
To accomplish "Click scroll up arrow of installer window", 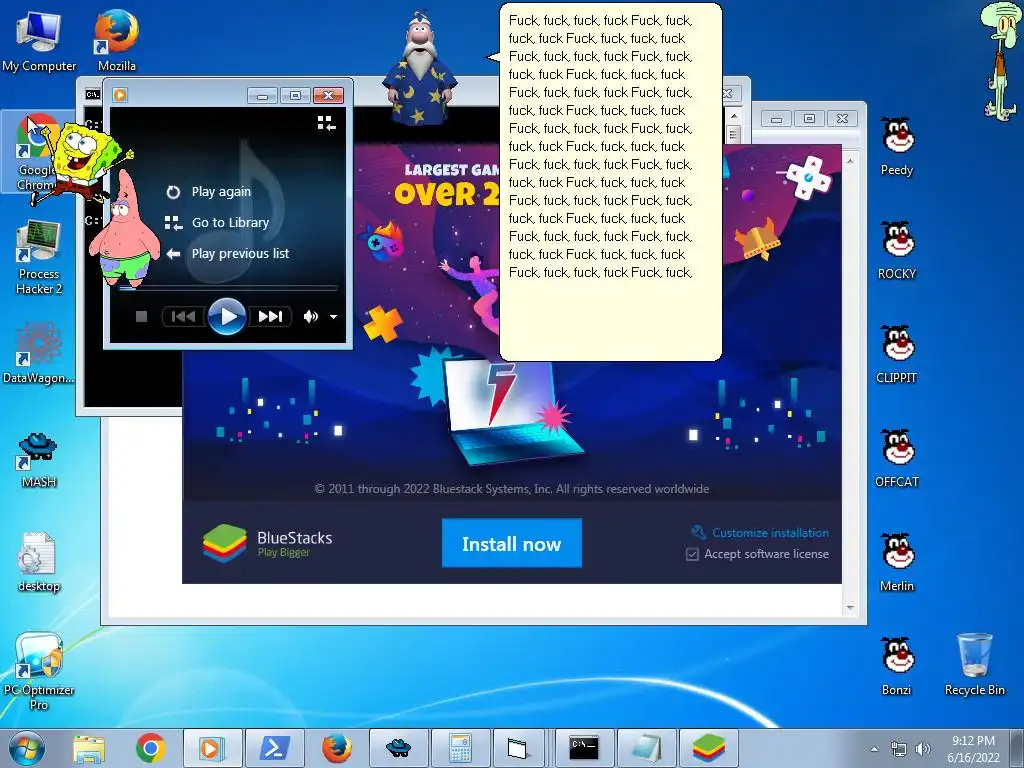I will [x=850, y=160].
